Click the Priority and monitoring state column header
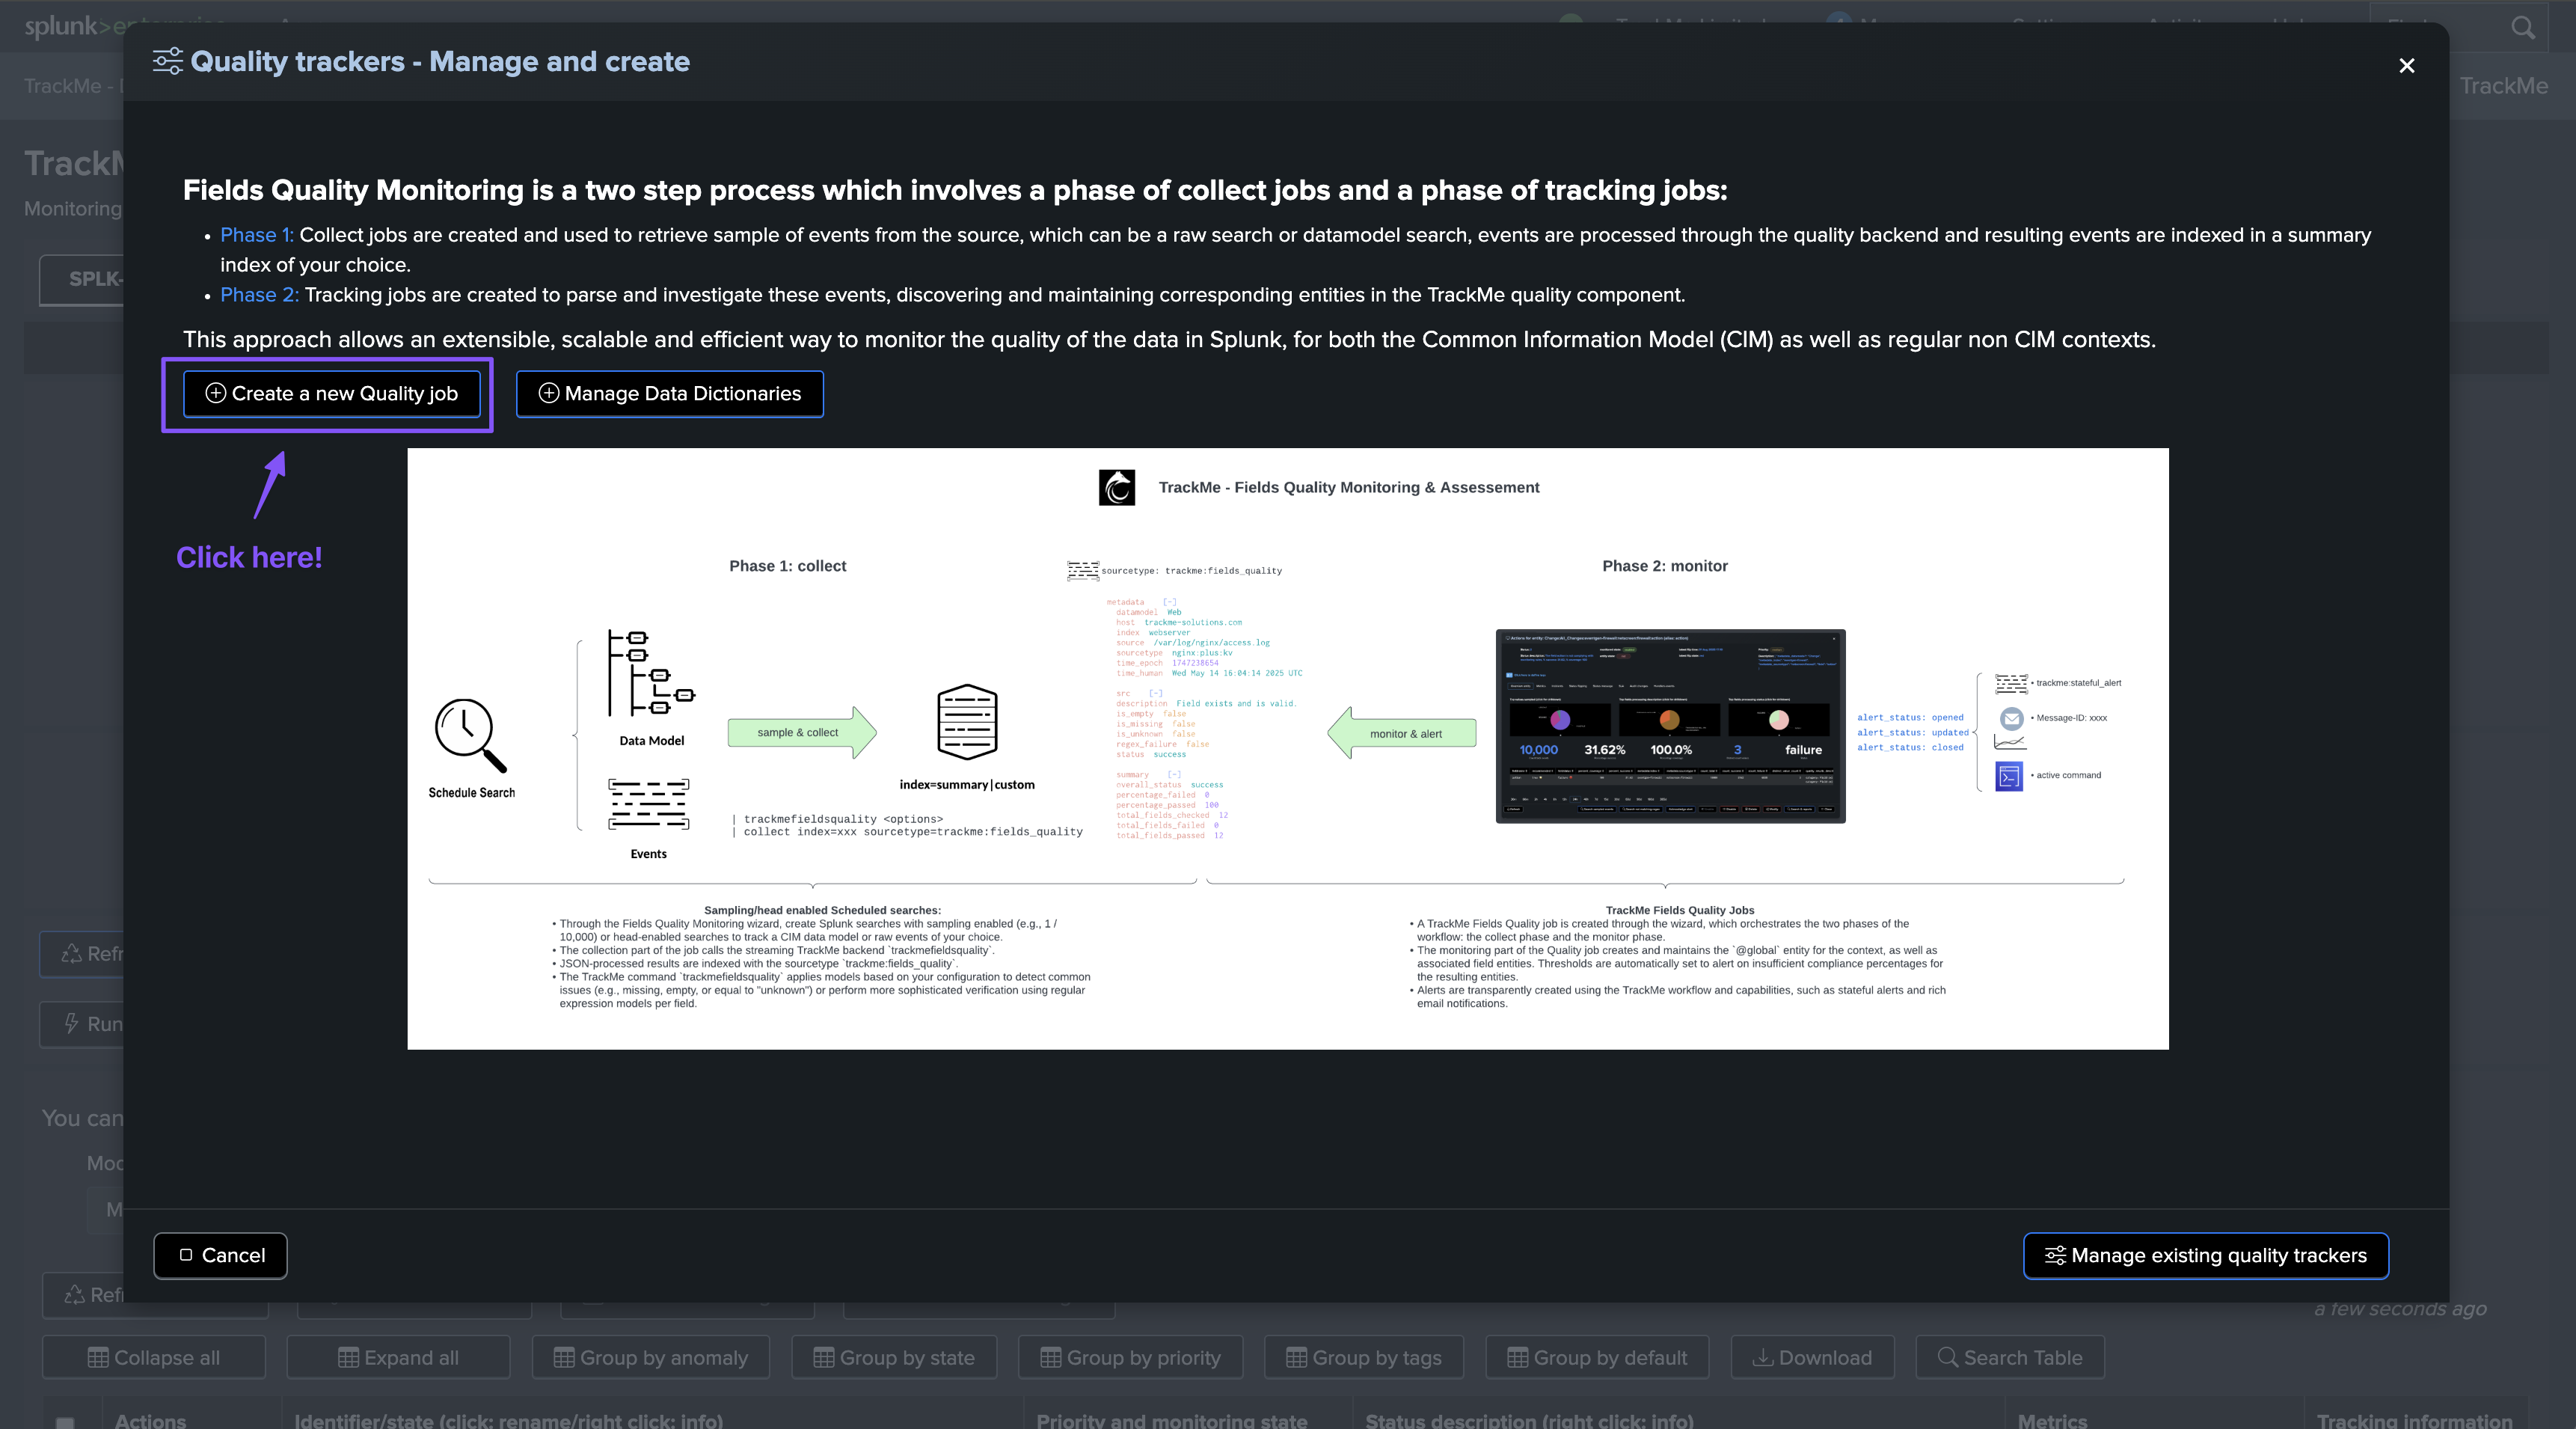This screenshot has height=1429, width=2576. [1171, 1421]
